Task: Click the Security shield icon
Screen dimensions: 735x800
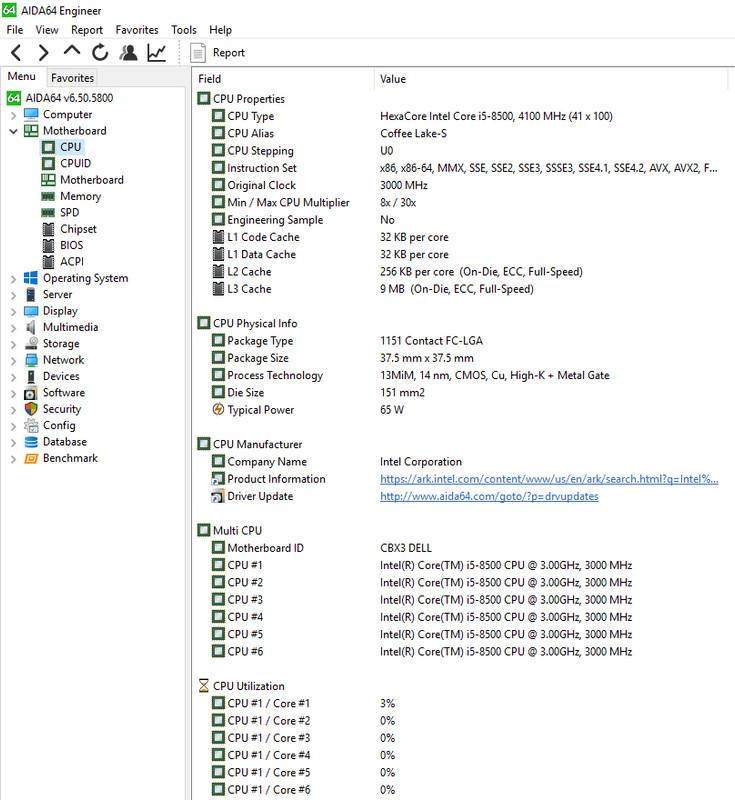Action: [31, 409]
